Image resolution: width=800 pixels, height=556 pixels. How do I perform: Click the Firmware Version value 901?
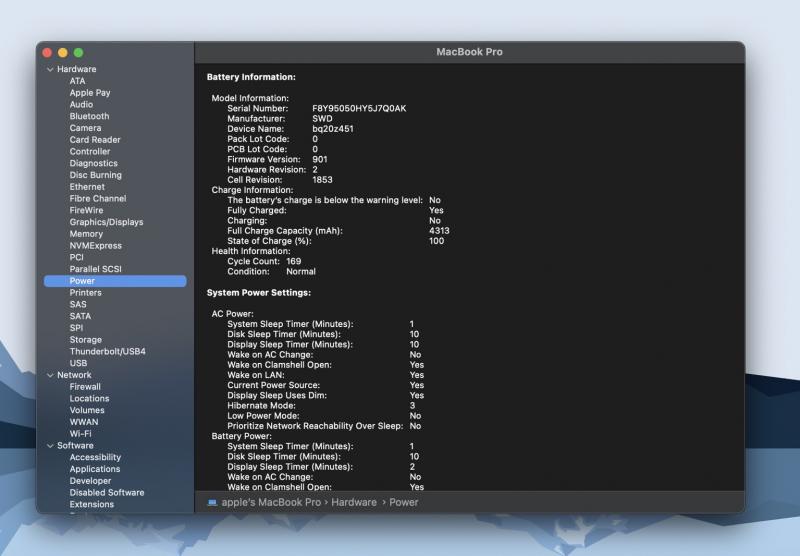point(320,160)
